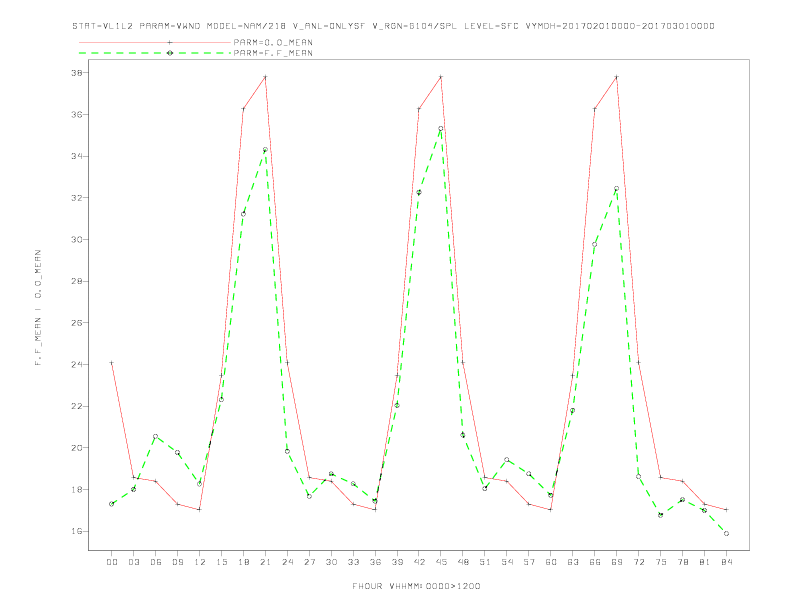Click x-axis forecast hour label 69

click(617, 562)
